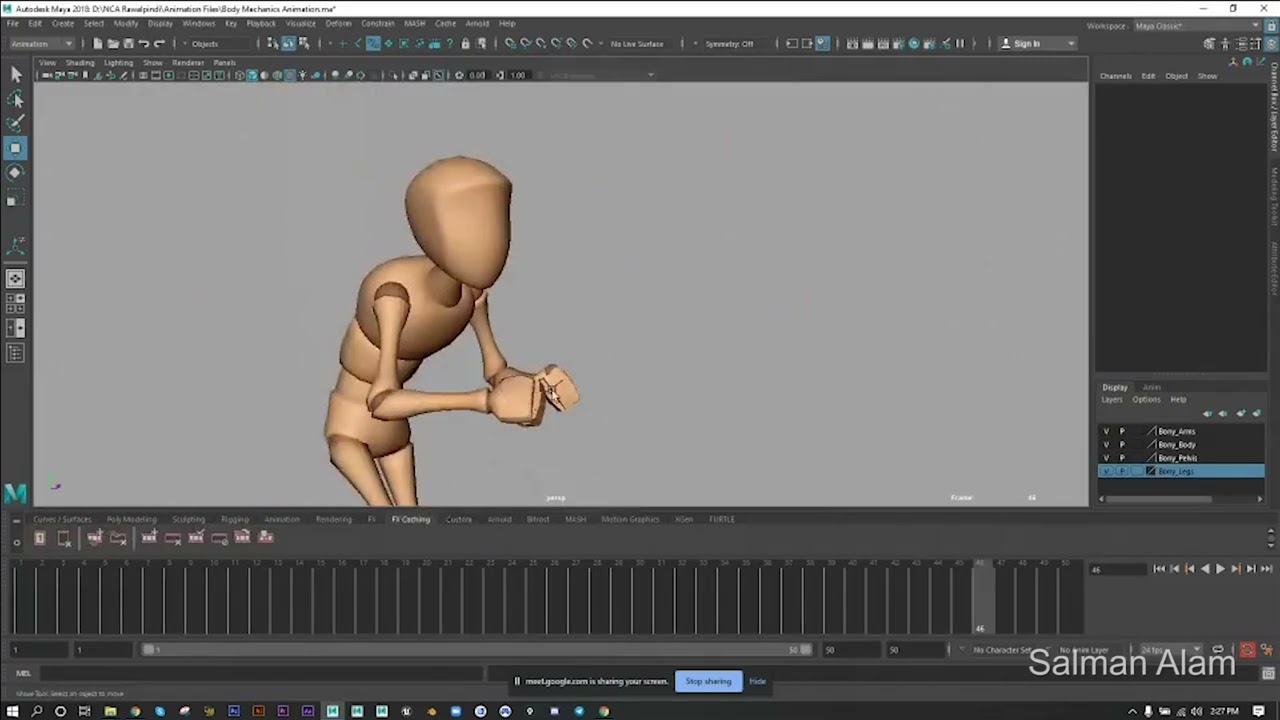The height and width of the screenshot is (720, 1280).
Task: Click first FX Caching shelf icon
Action: click(x=40, y=538)
